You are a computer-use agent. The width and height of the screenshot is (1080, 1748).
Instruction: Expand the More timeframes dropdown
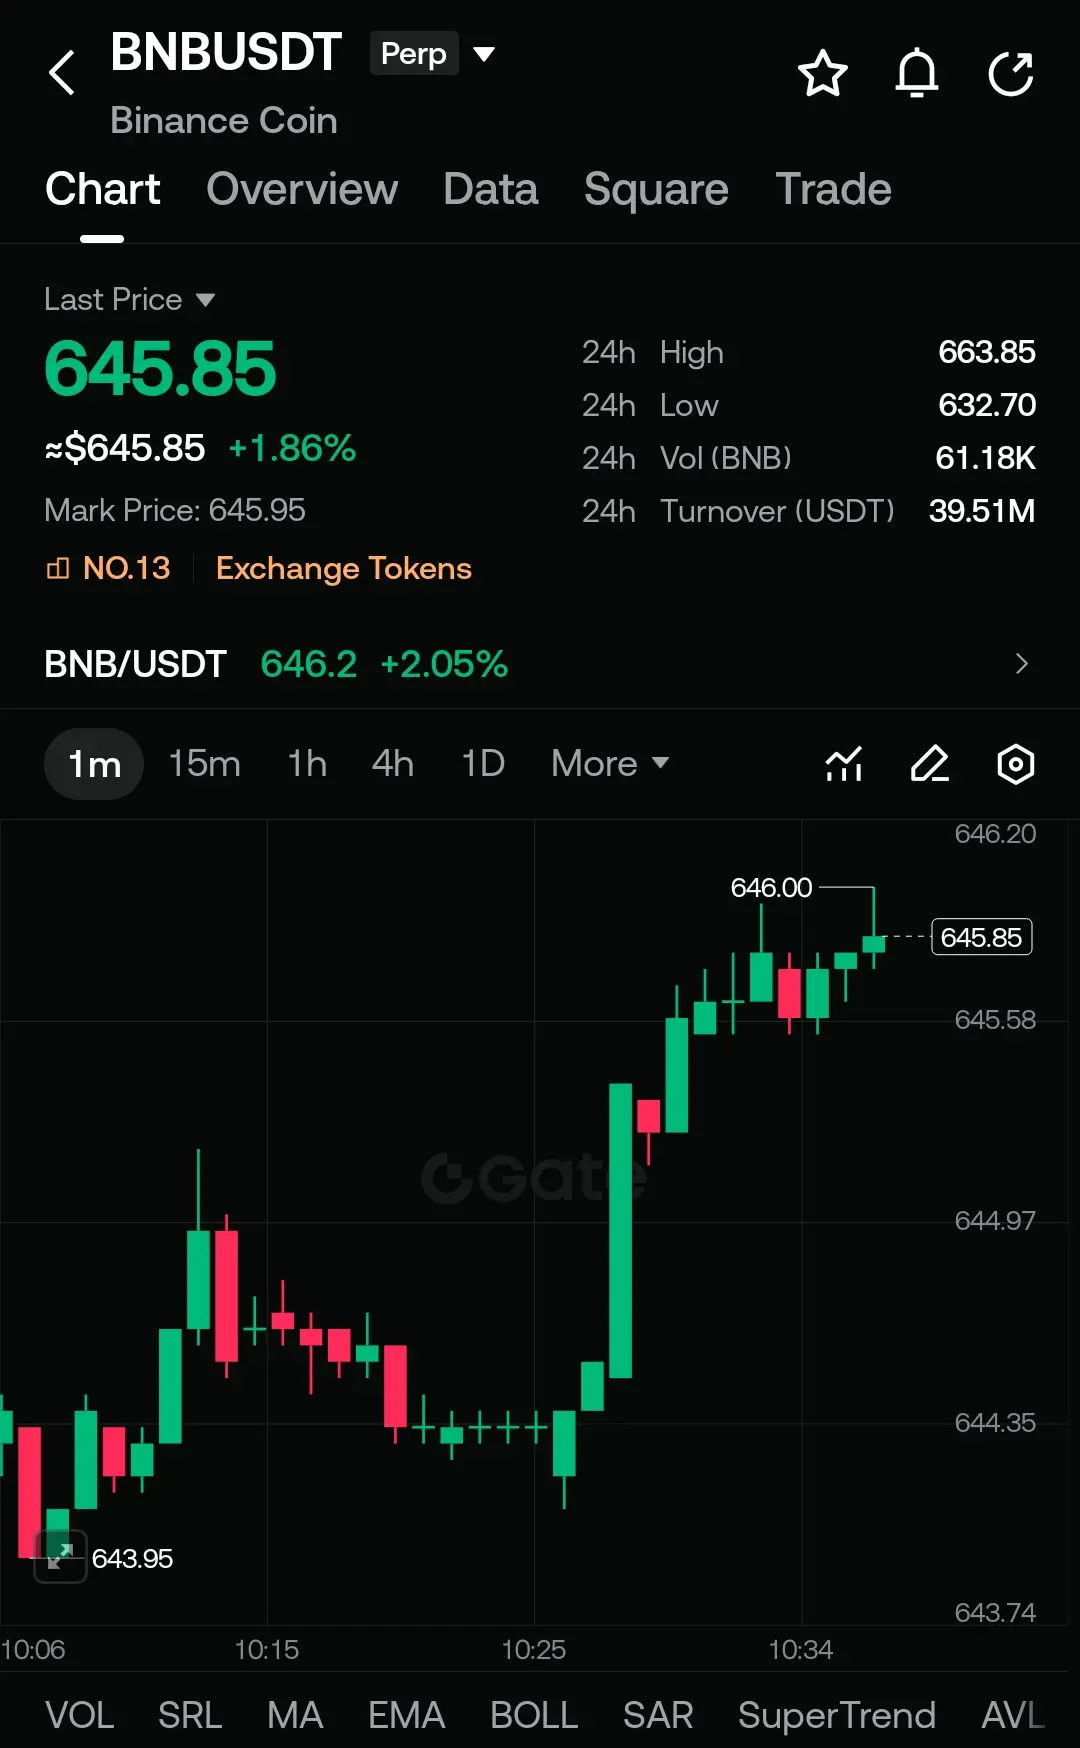(x=610, y=764)
